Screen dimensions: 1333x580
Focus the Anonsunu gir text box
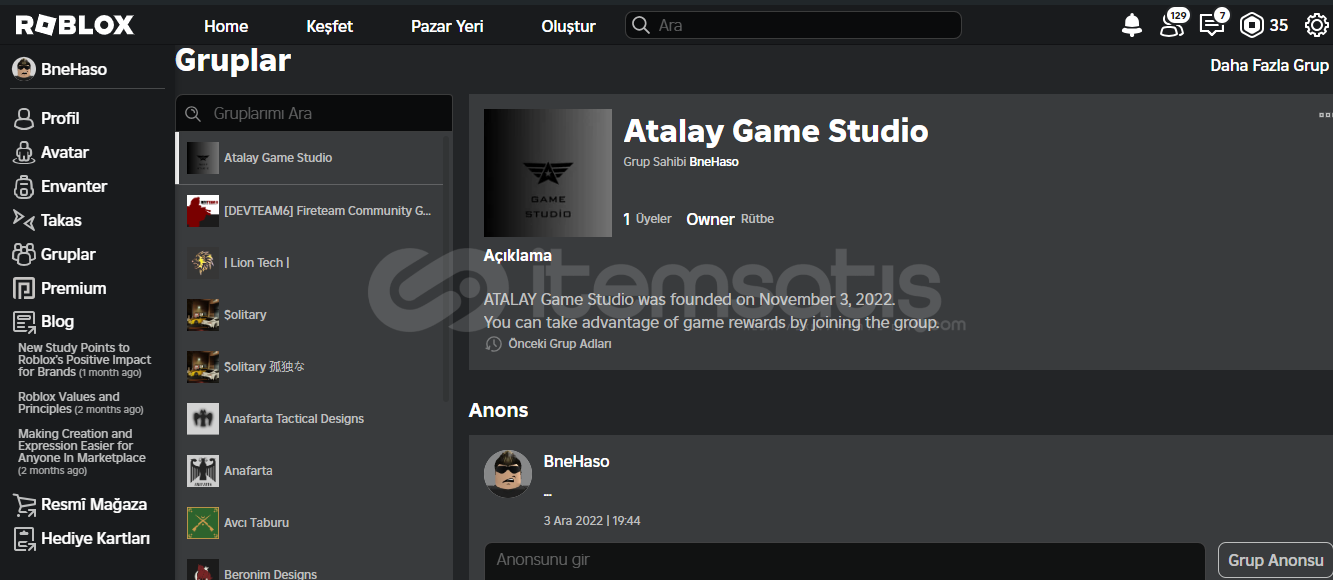pos(845,560)
